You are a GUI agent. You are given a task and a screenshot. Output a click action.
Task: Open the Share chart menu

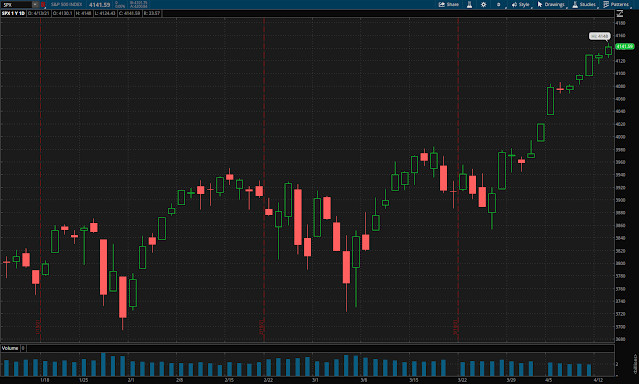[448, 4]
